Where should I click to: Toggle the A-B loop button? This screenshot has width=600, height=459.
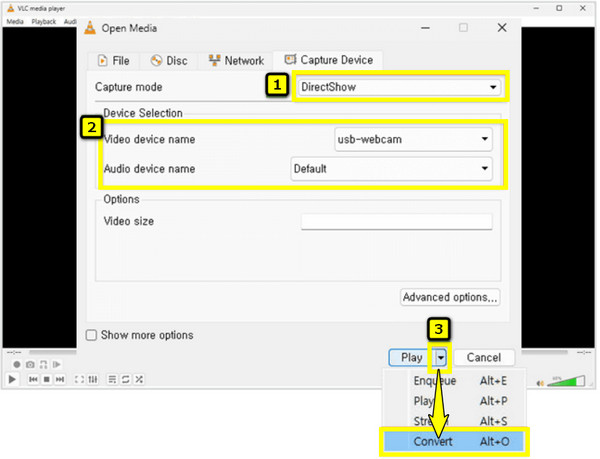44,365
